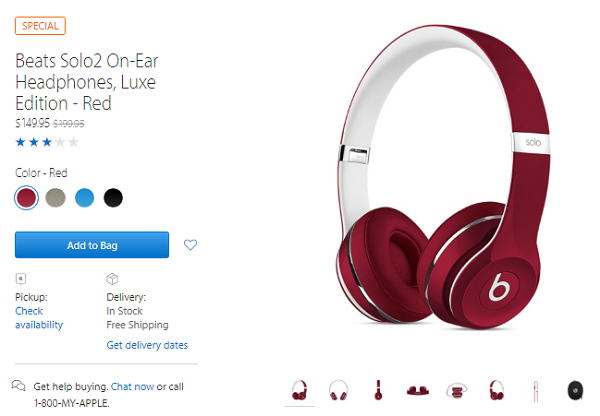
Task: Open the star rating reviews
Action: coord(46,142)
